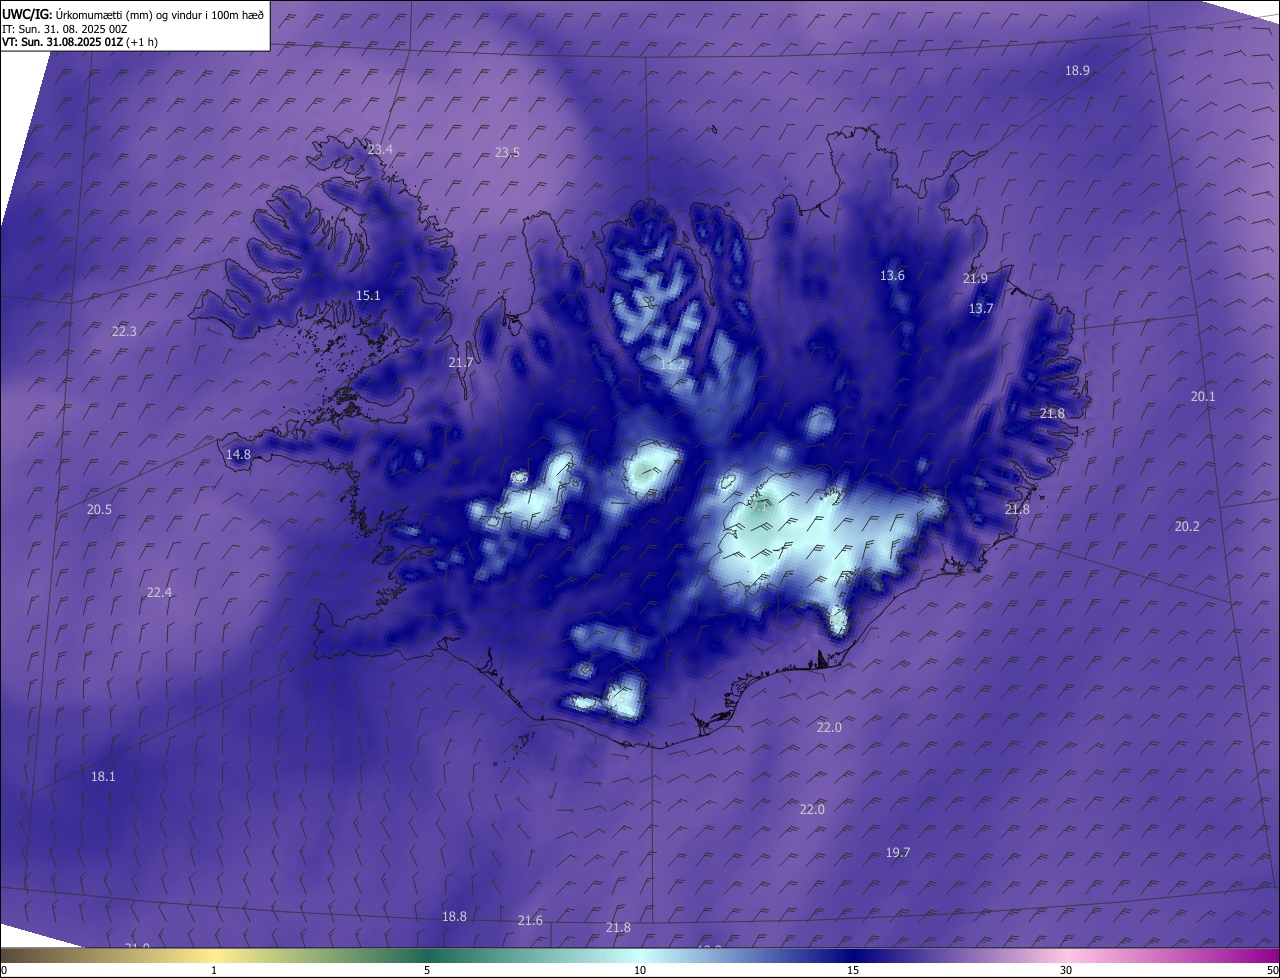The image size is (1280, 978).
Task: Click the 18.9 value label
Action: pyautogui.click(x=1077, y=70)
